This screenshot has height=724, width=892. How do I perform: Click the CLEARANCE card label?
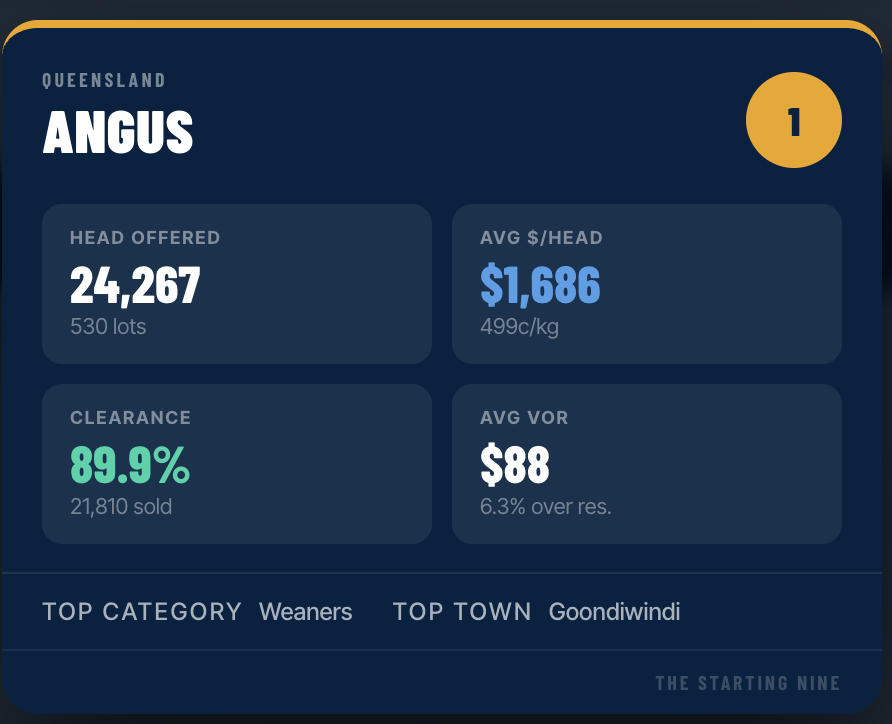[130, 418]
